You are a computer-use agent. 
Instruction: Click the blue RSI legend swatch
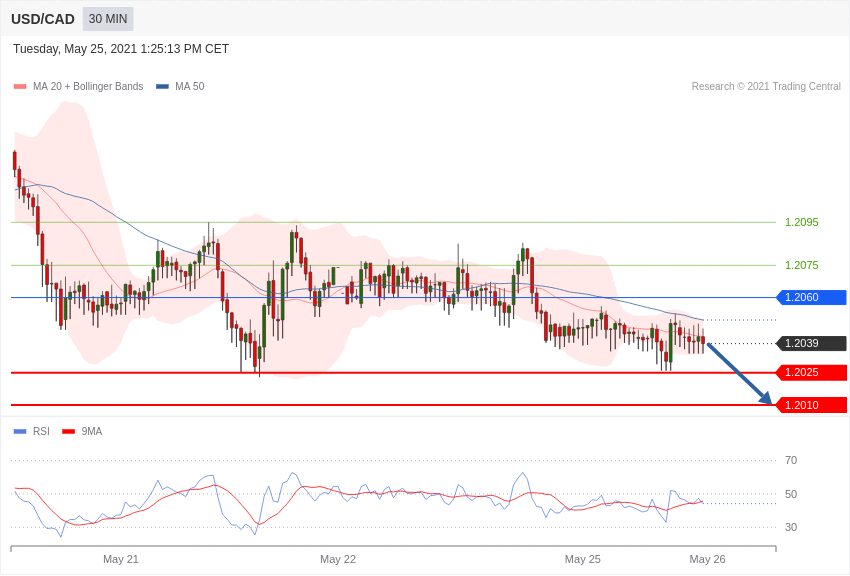click(20, 432)
